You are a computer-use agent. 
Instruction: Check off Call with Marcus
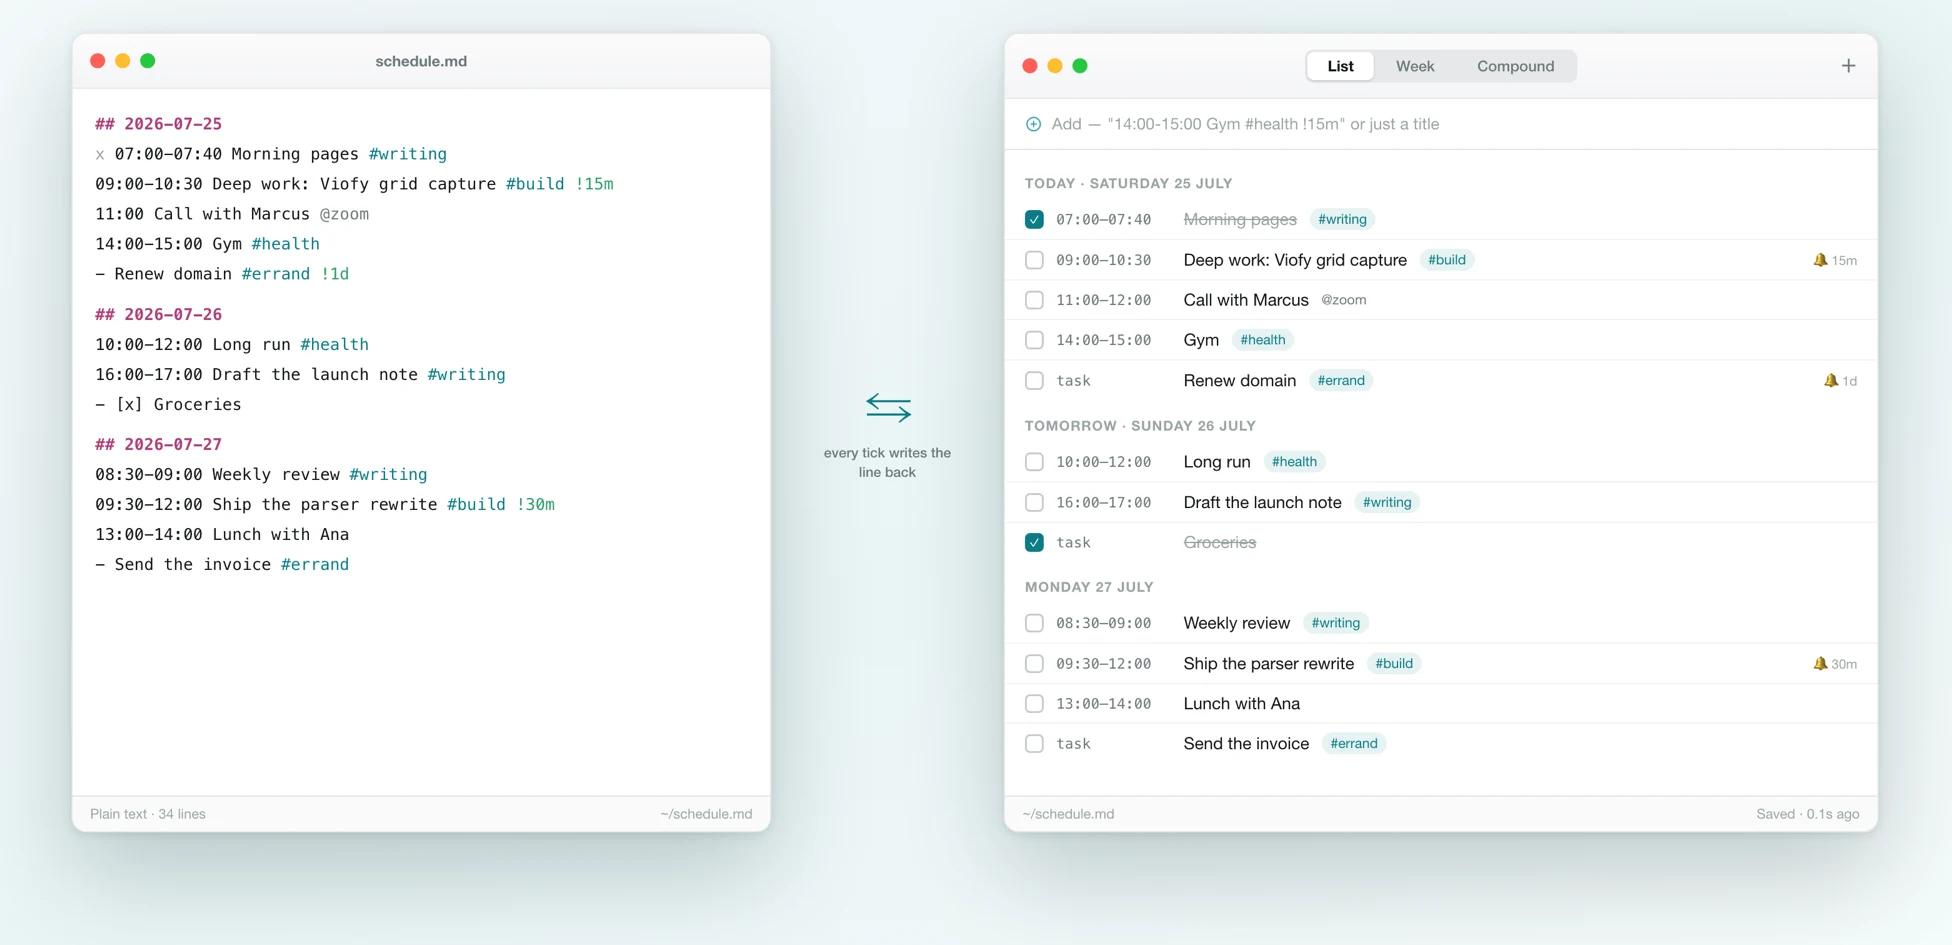pos(1034,300)
